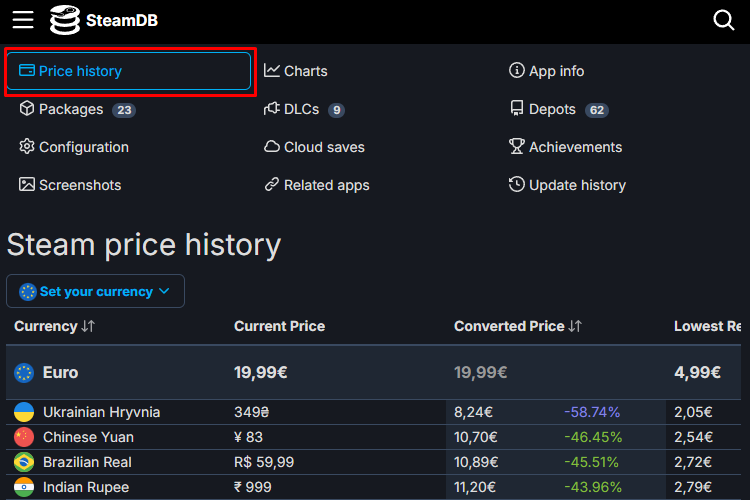
Task: Click the Brazil flag icon
Action: [24, 462]
